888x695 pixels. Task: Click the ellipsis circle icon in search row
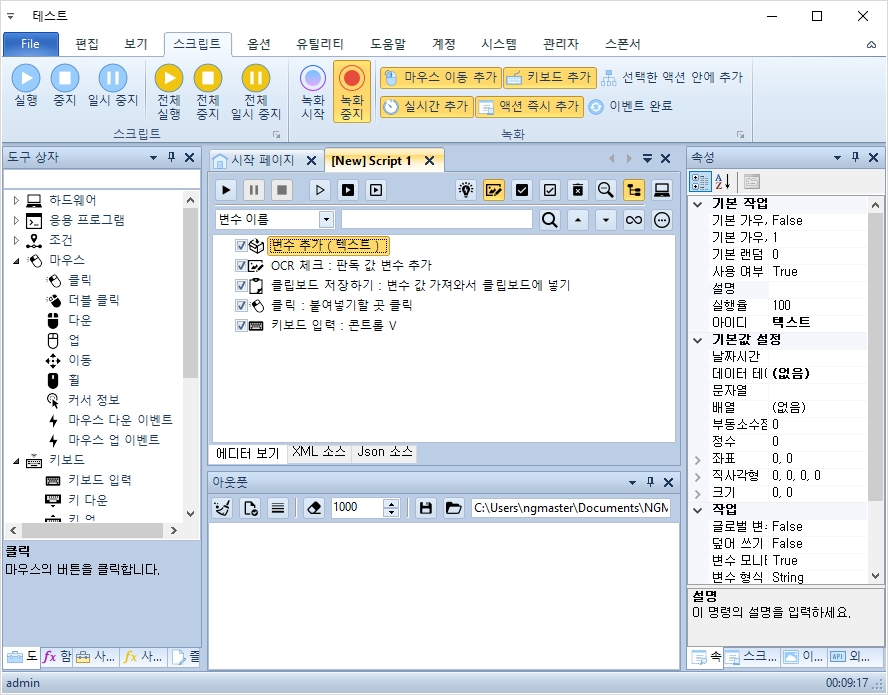coord(661,220)
